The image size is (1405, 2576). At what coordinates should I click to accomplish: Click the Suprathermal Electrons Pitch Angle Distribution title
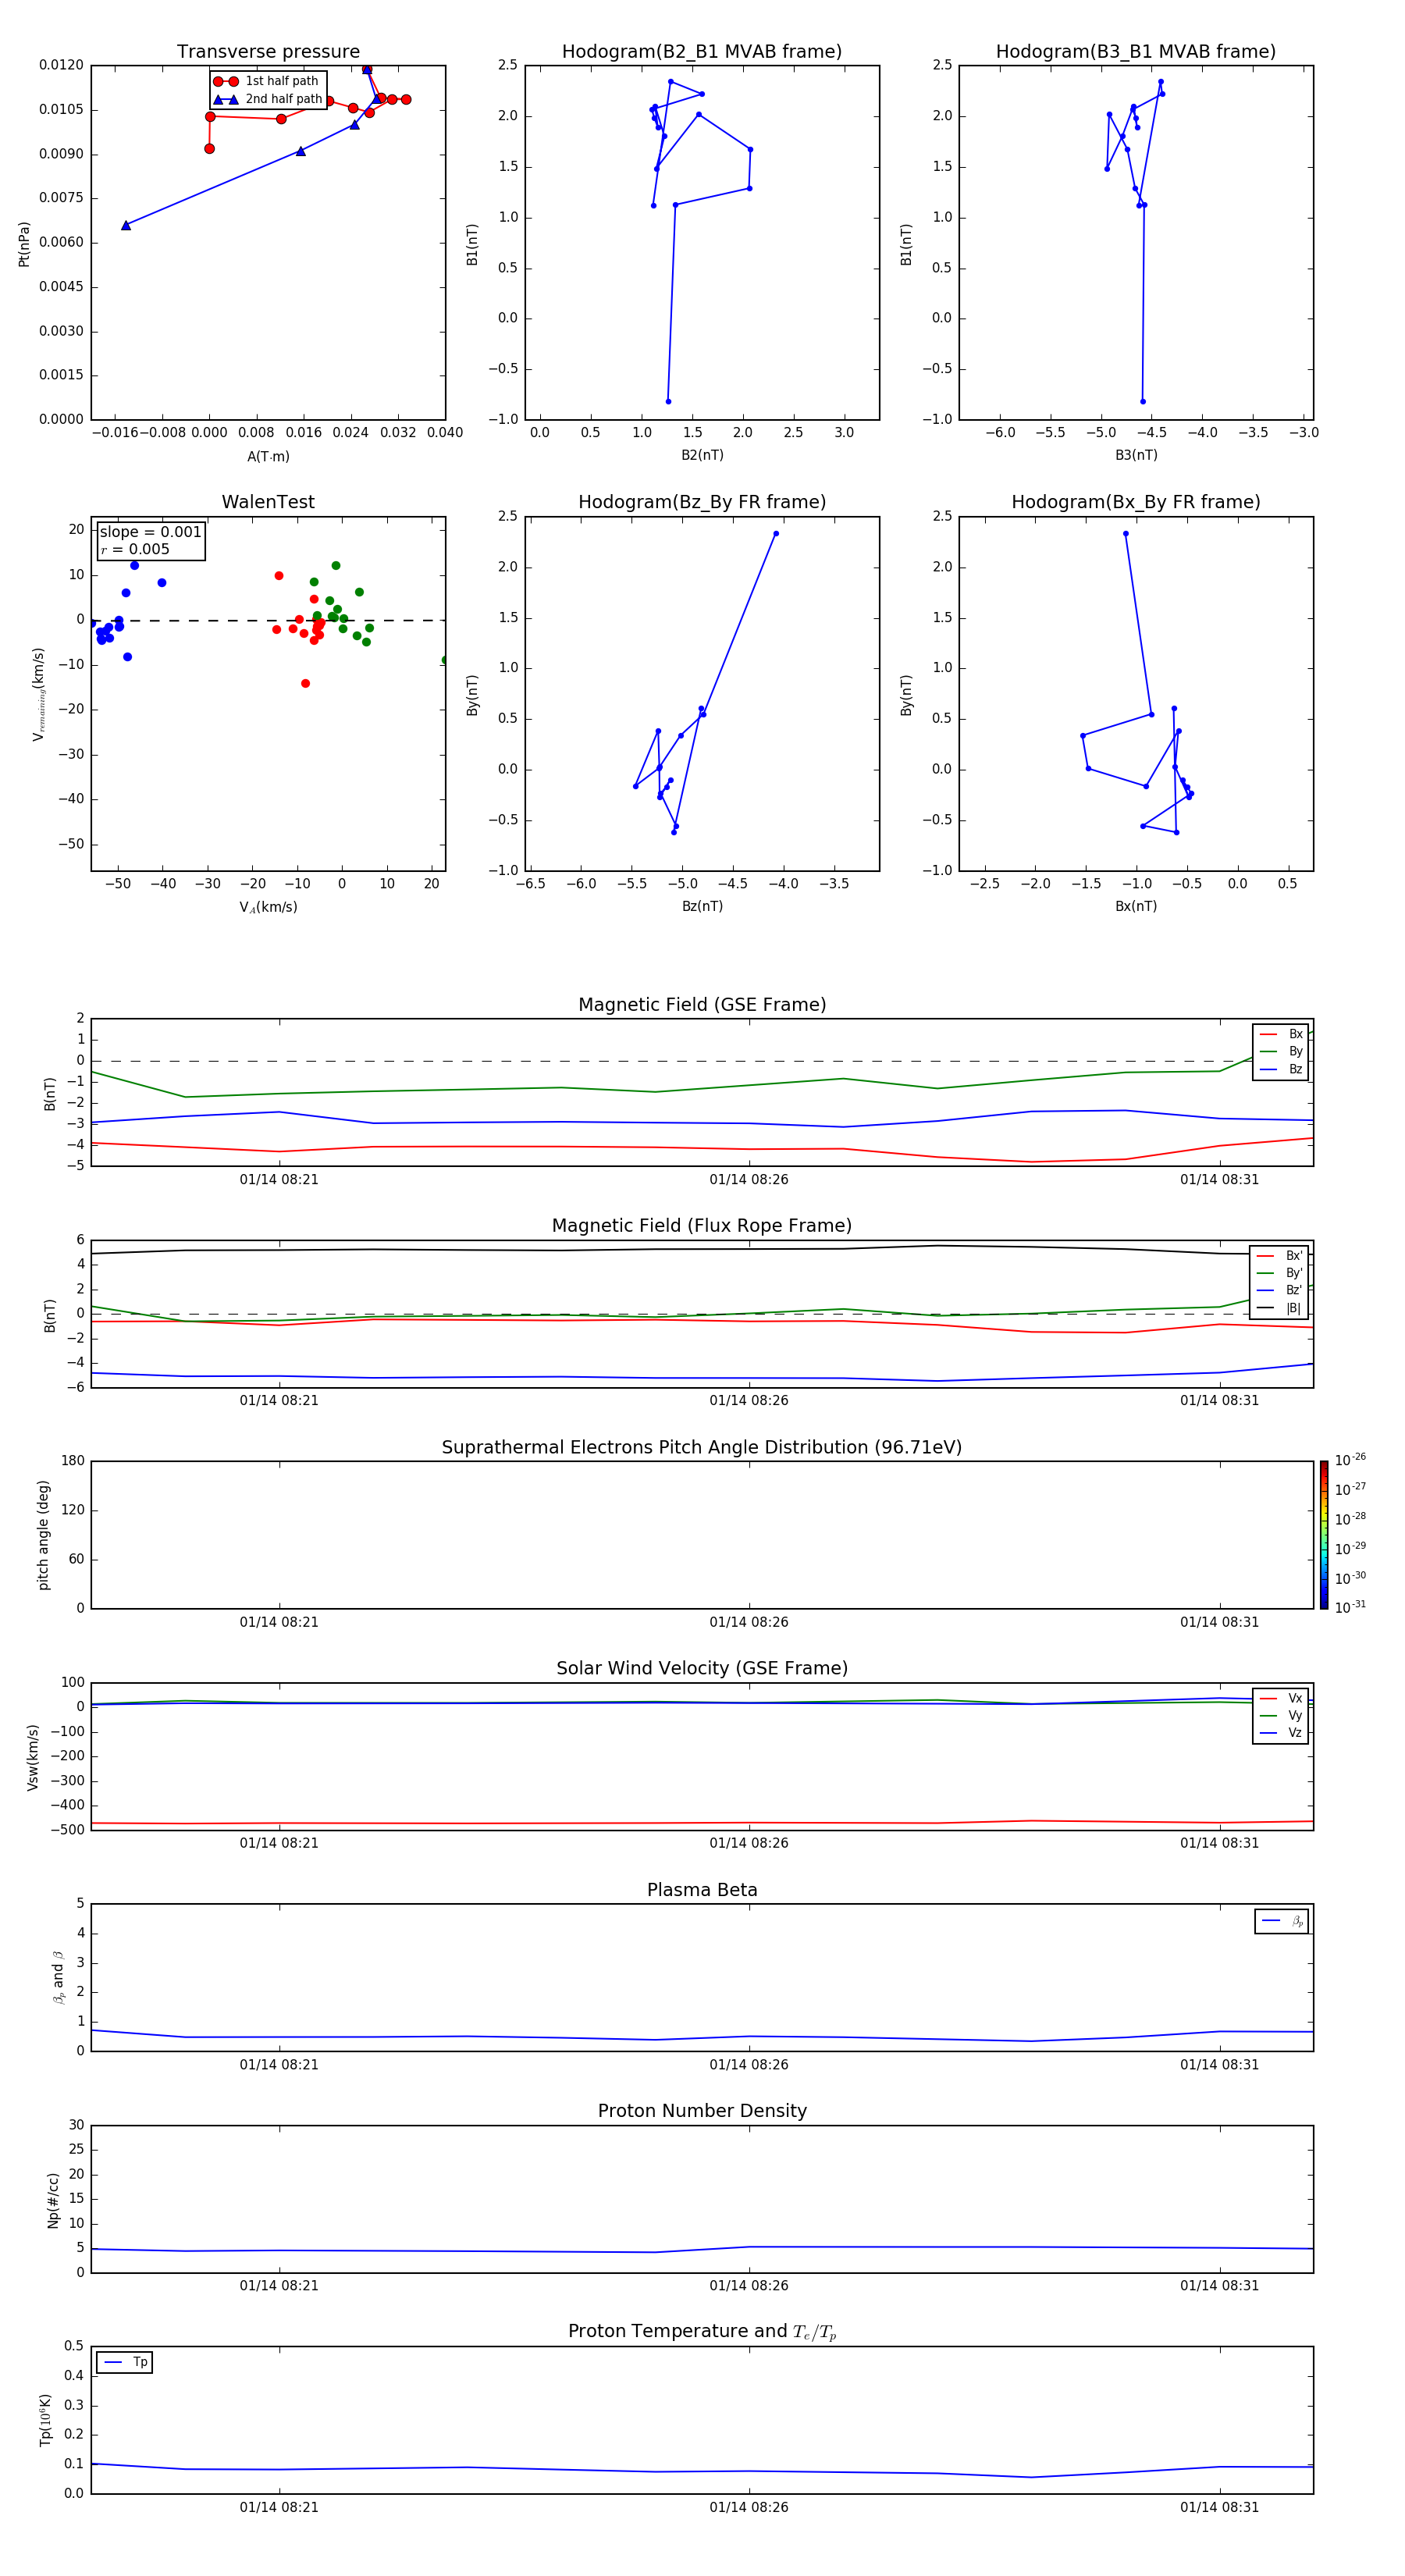tap(702, 1448)
